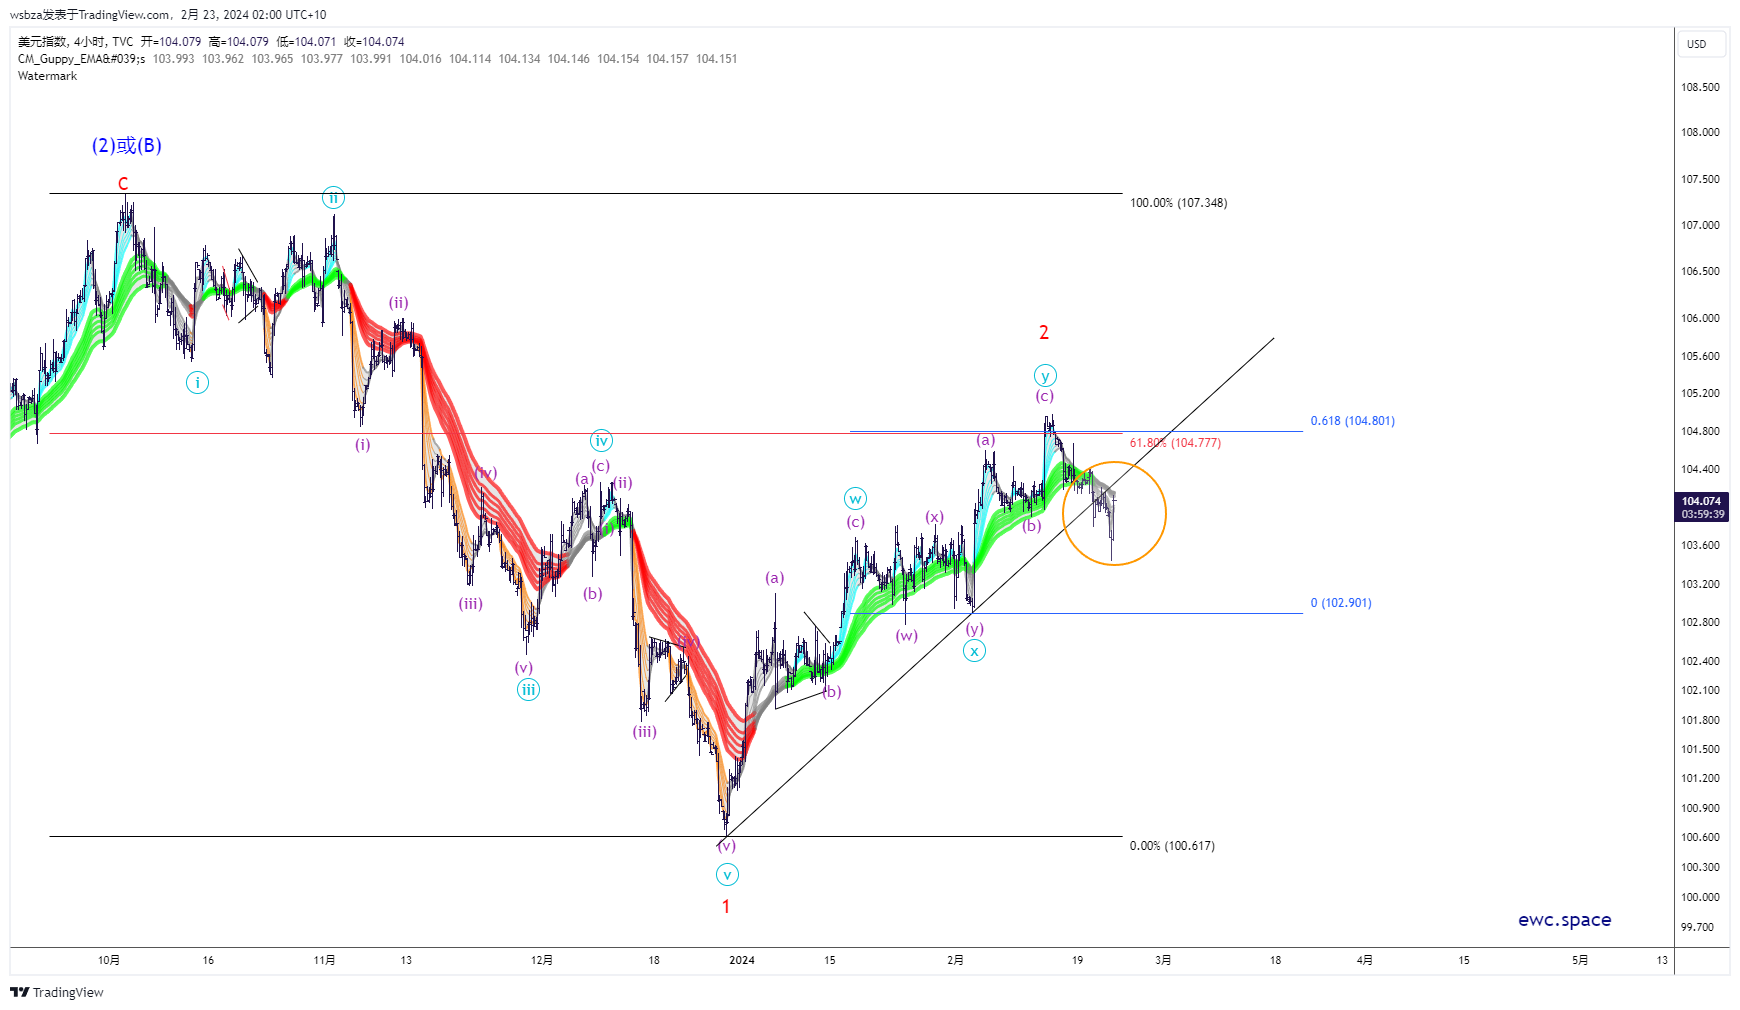The width and height of the screenshot is (1740, 1010).
Task: Click the 4月 date on time axis
Action: pyautogui.click(x=1365, y=960)
